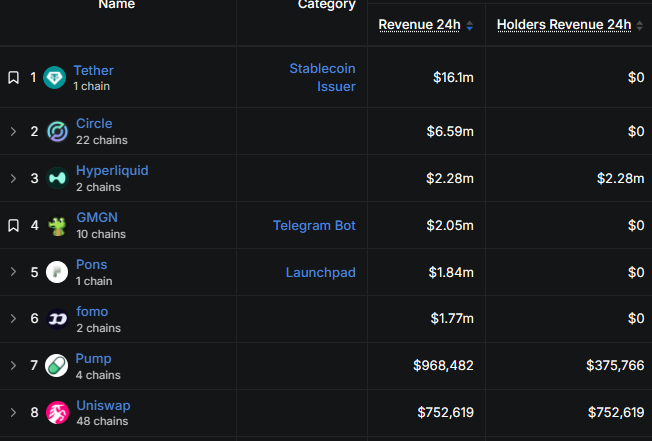The height and width of the screenshot is (441, 652).
Task: Click the Tether logo icon
Action: point(54,77)
